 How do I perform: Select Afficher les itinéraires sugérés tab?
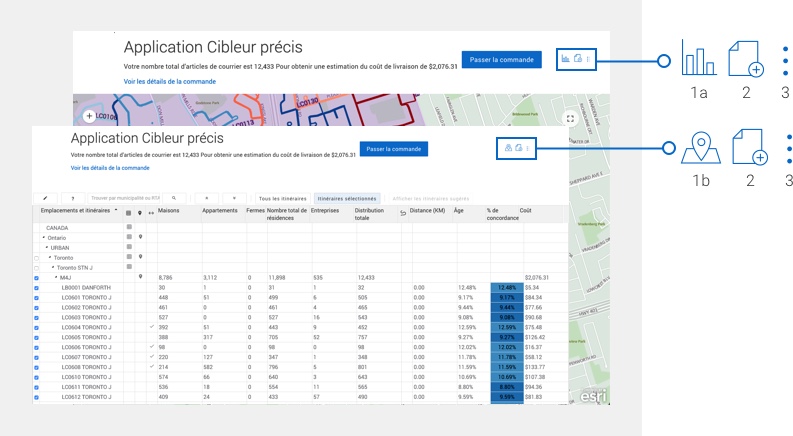point(431,199)
